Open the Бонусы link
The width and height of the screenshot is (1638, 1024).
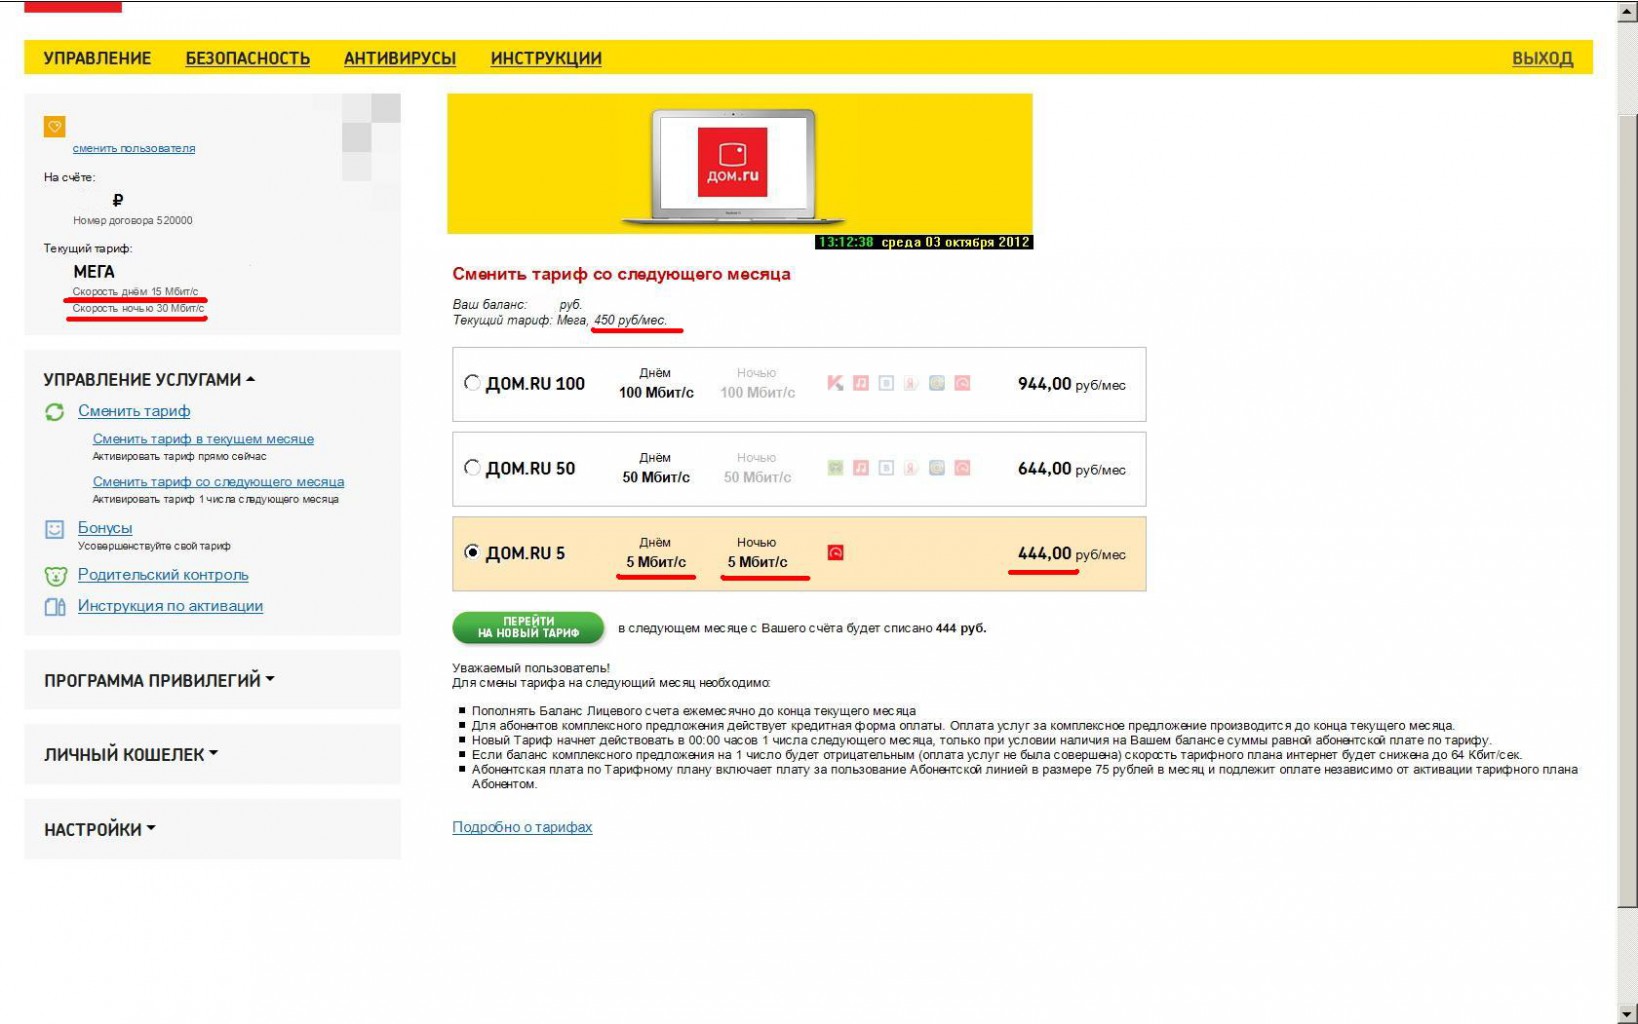pos(105,528)
